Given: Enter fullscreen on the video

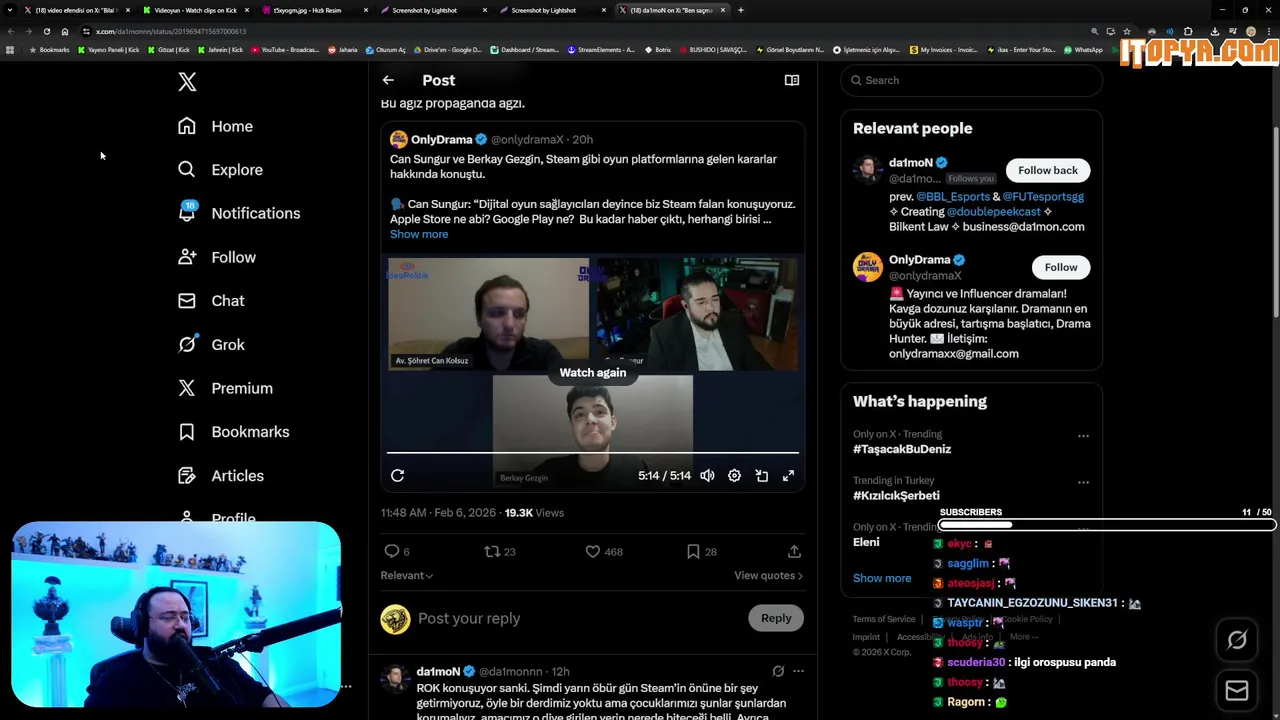Looking at the screenshot, I should (x=788, y=476).
